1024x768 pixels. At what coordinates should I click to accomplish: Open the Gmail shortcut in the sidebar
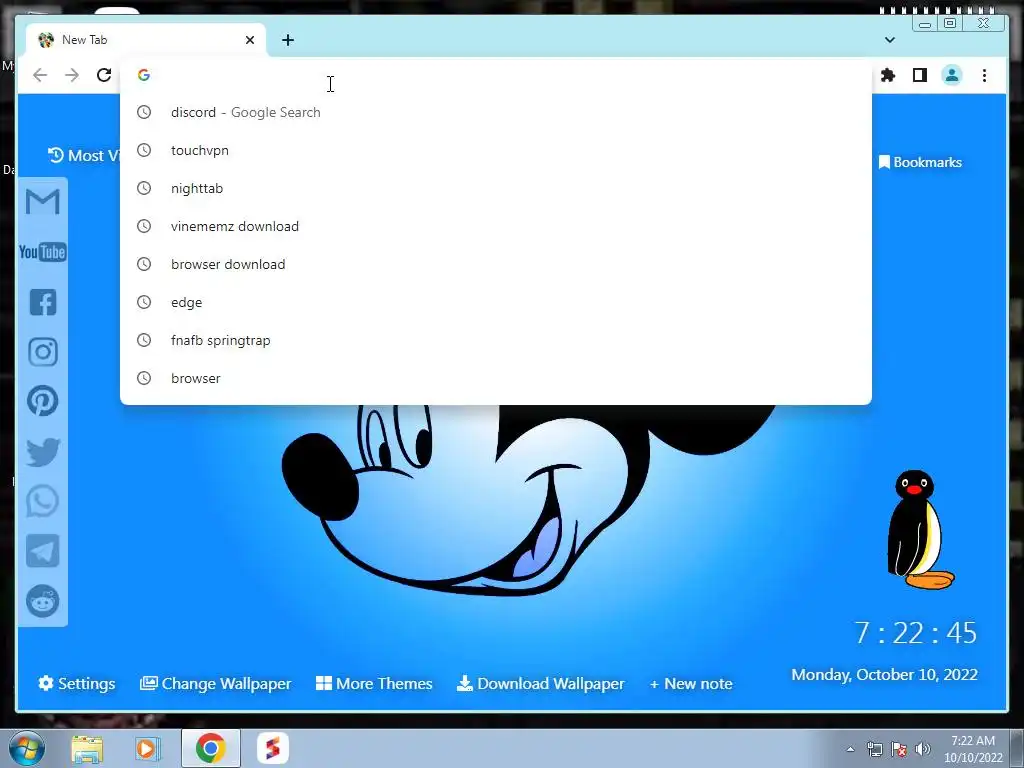click(42, 201)
